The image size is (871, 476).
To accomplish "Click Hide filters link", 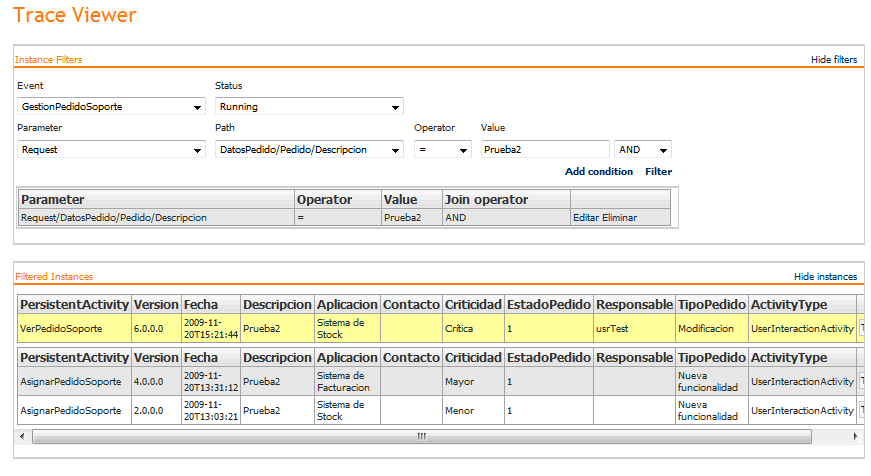I will pos(833,60).
